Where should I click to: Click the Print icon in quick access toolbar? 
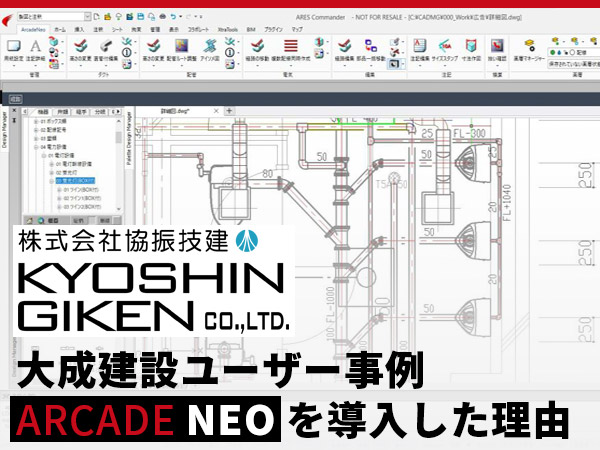(x=163, y=17)
